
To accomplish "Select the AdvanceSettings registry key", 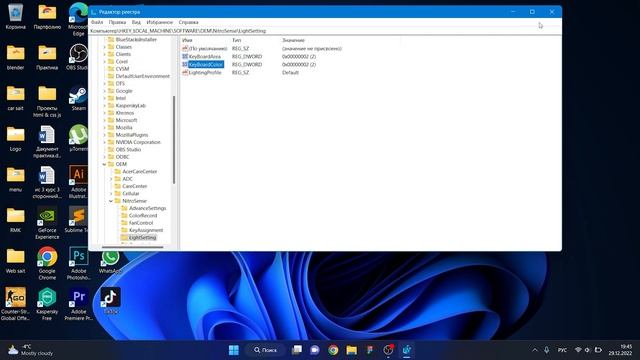I will coord(147,208).
